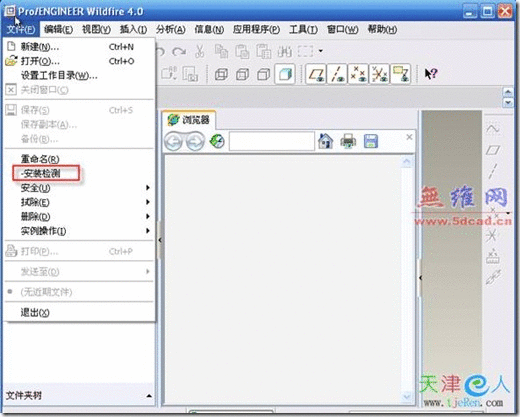Click the paste special icon
Viewport: 520px width, 417px height.
264,51
